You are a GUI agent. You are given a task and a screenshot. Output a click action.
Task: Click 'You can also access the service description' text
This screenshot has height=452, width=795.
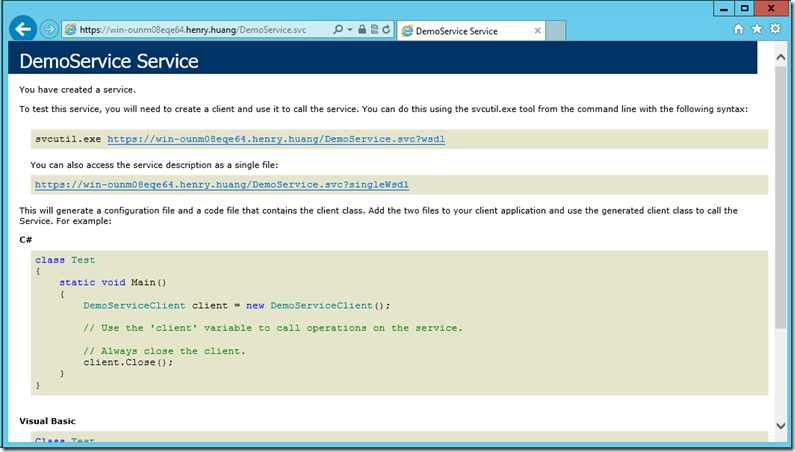coord(154,165)
